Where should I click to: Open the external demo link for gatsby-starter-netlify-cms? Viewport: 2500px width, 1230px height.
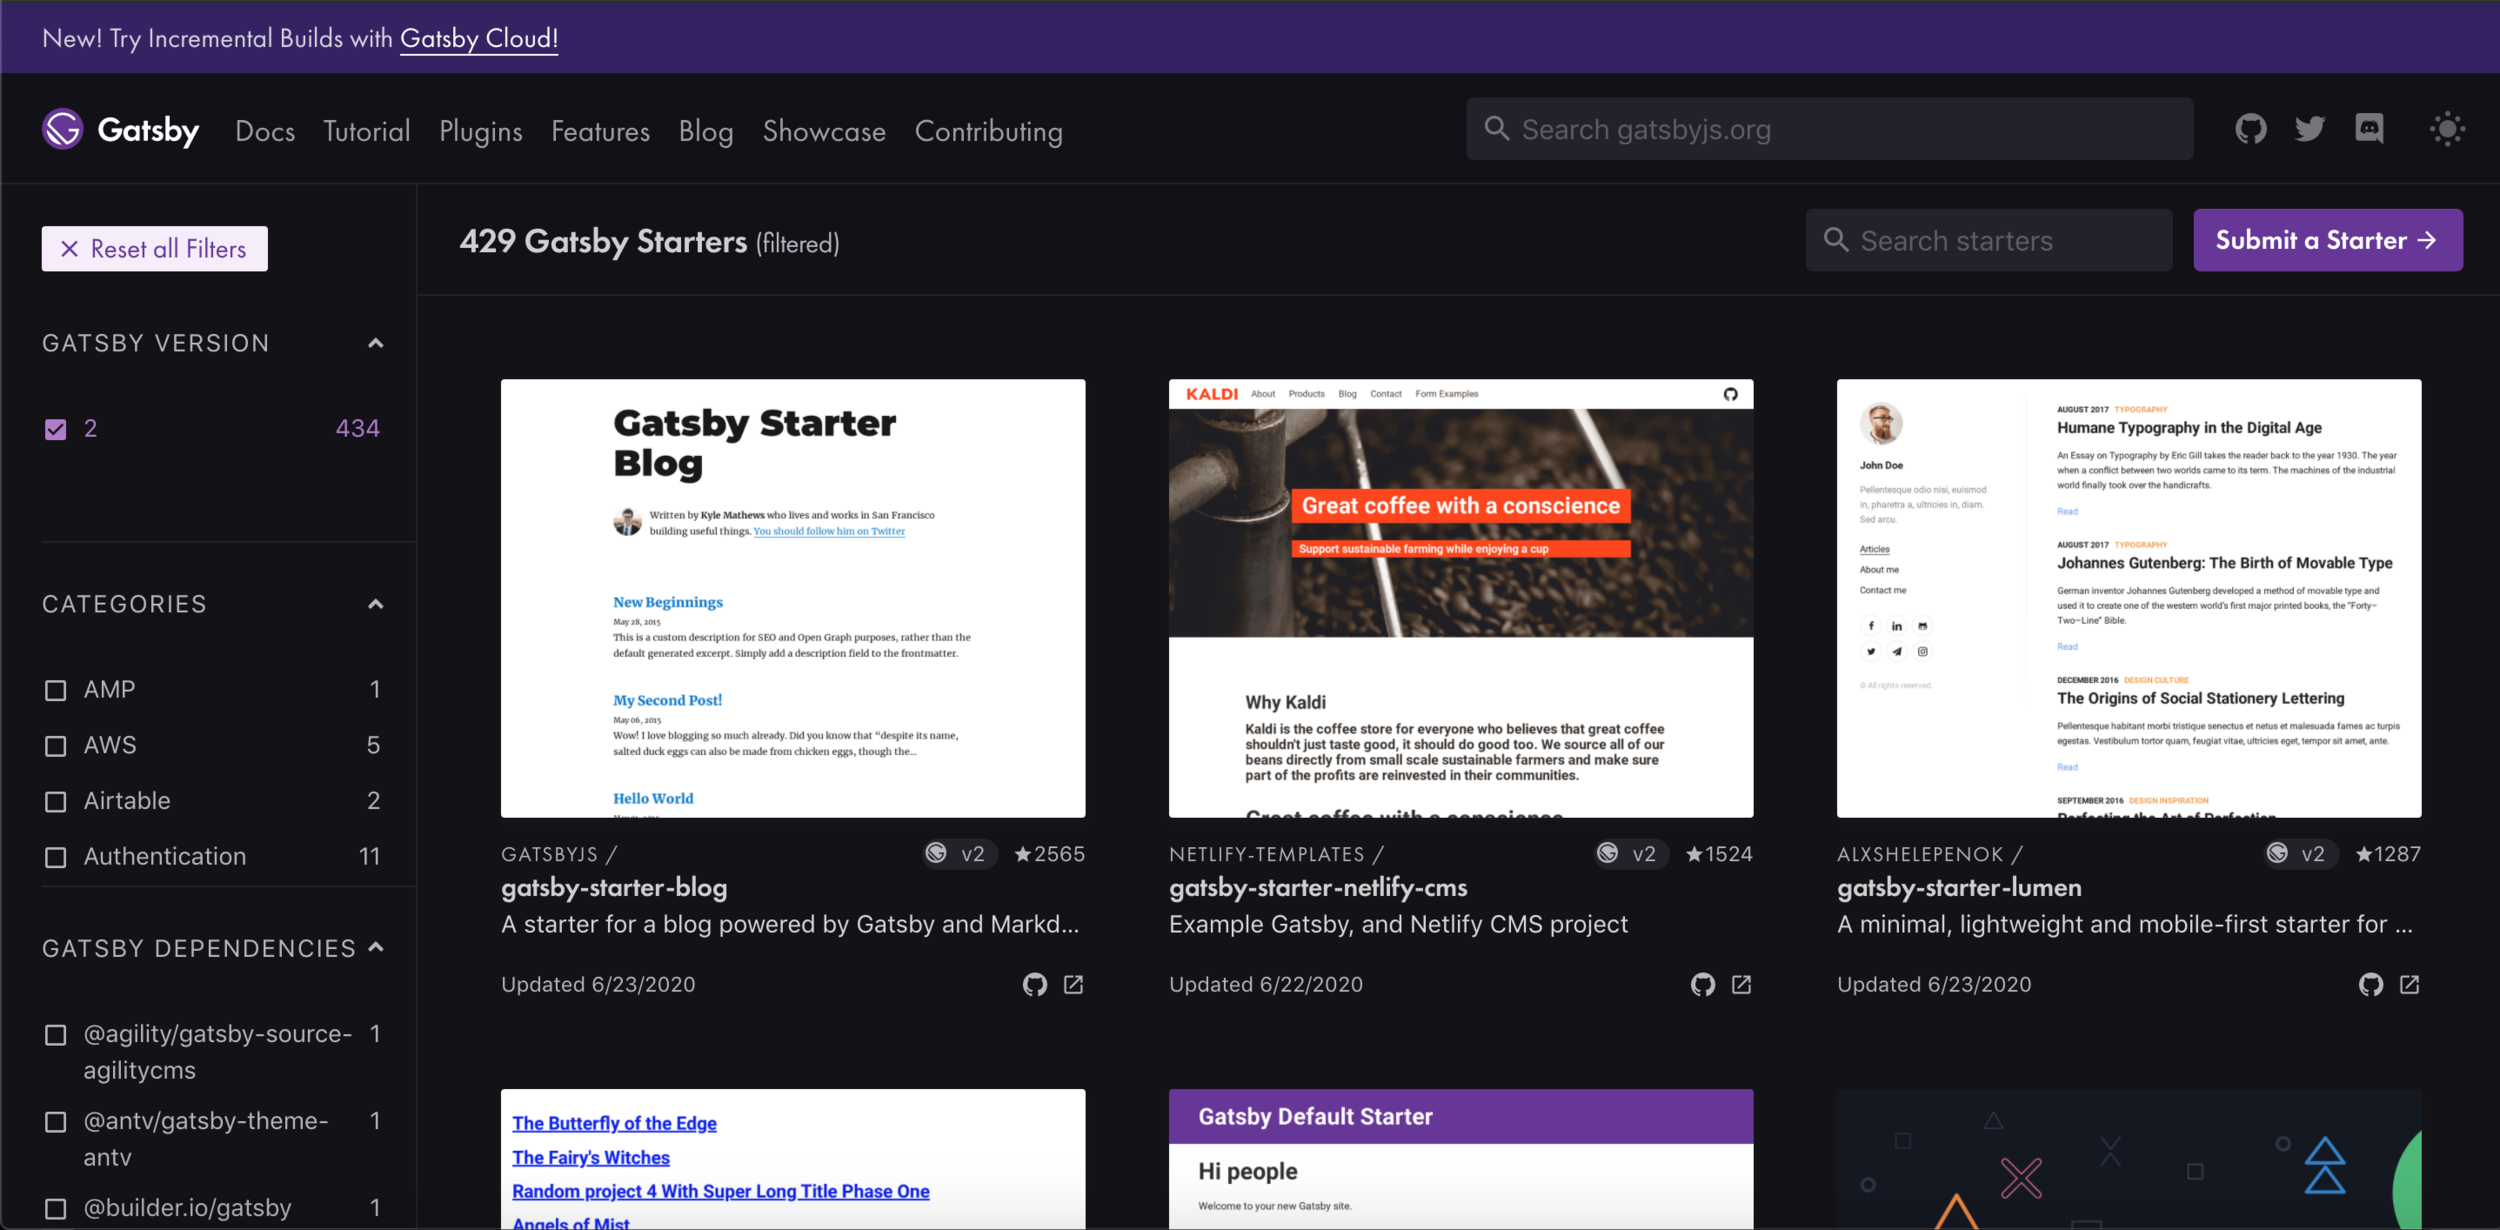[x=1741, y=985]
